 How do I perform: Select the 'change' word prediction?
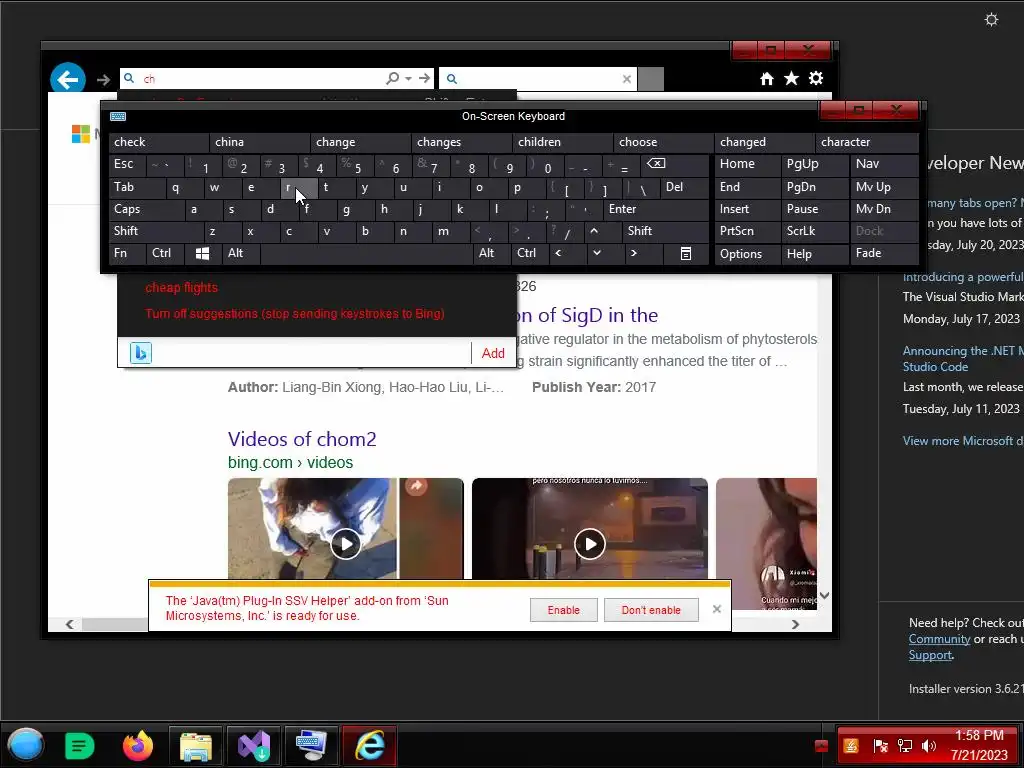click(361, 142)
